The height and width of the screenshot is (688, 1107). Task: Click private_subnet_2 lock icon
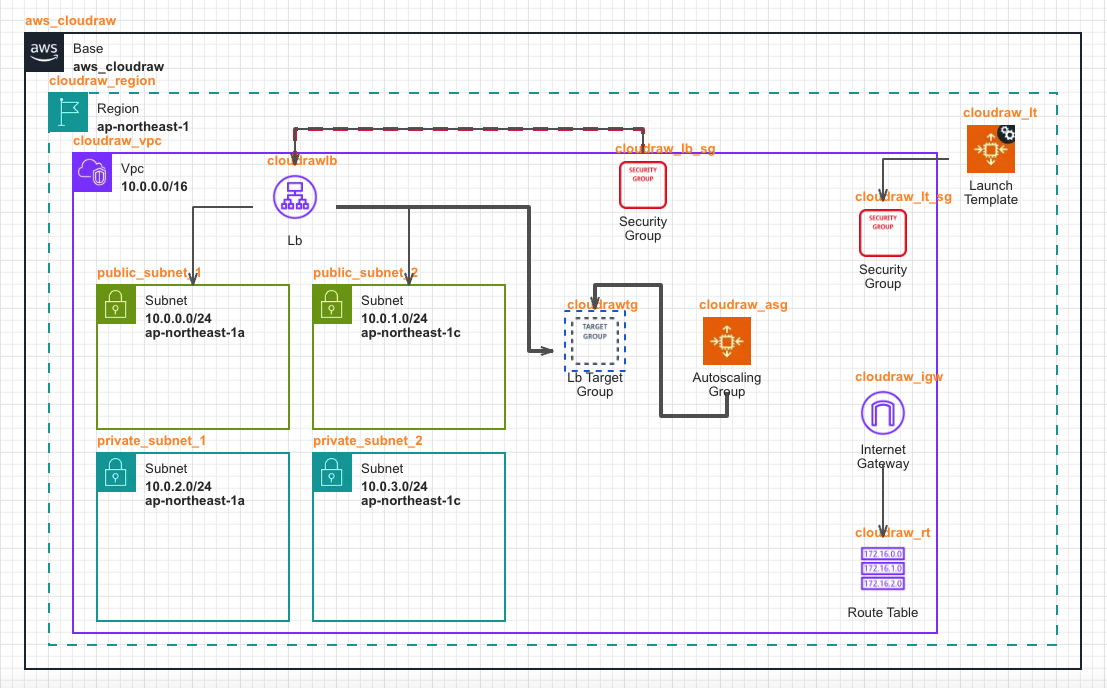[332, 472]
